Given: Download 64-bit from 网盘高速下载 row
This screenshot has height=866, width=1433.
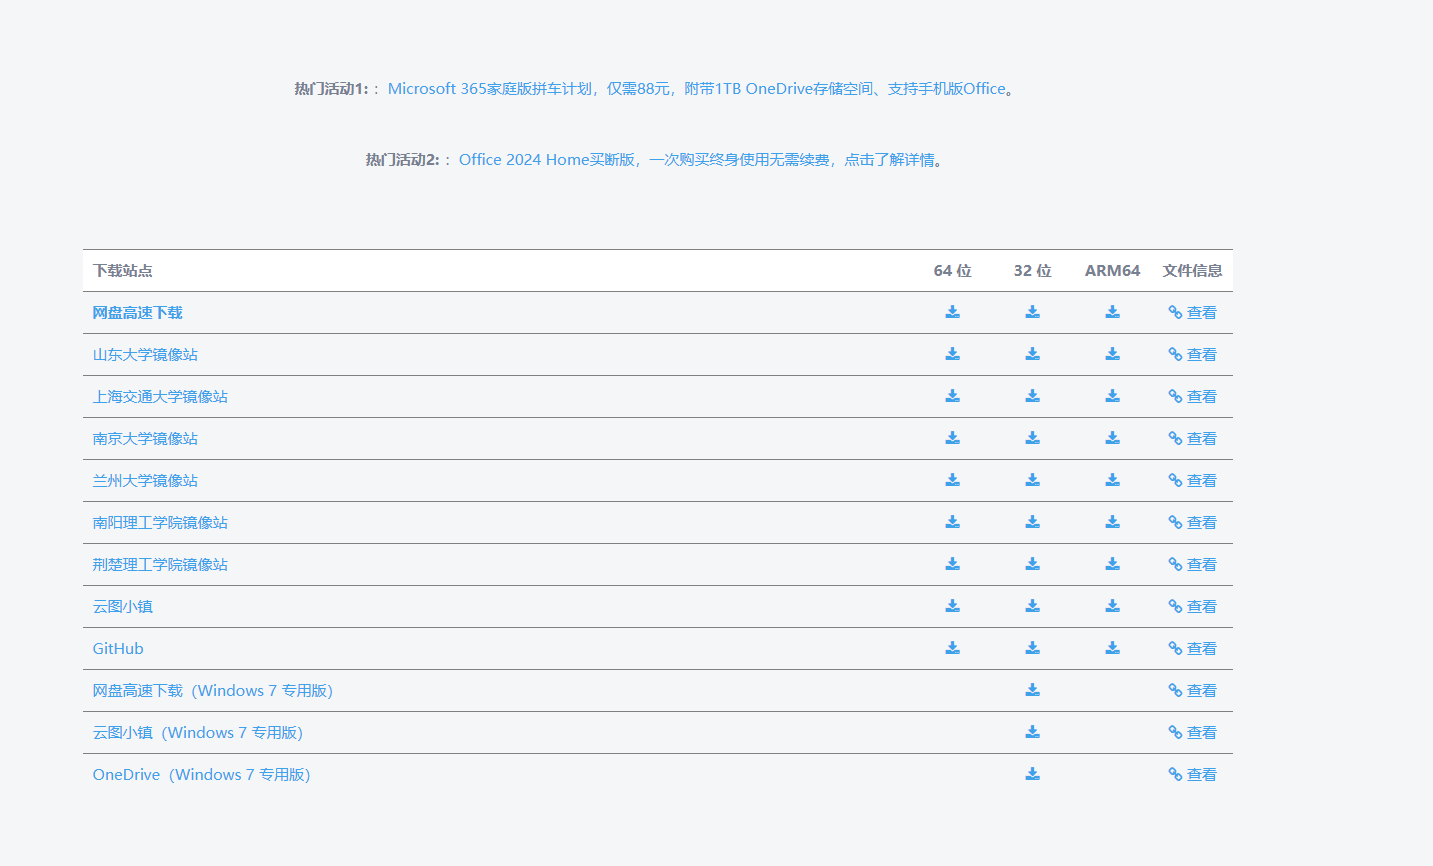Looking at the screenshot, I should pyautogui.click(x=952, y=312).
